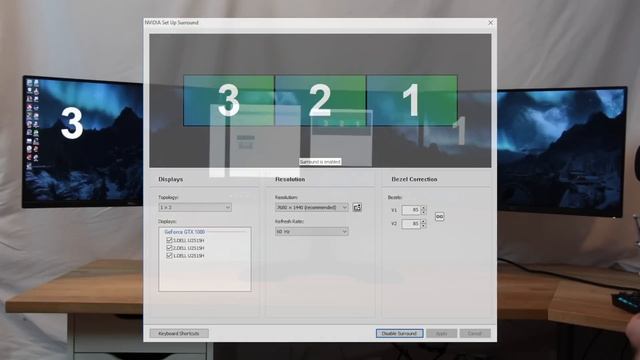Open the Resolution dropdown showing 1440 recommended
The width and height of the screenshot is (640, 360).
(312, 207)
